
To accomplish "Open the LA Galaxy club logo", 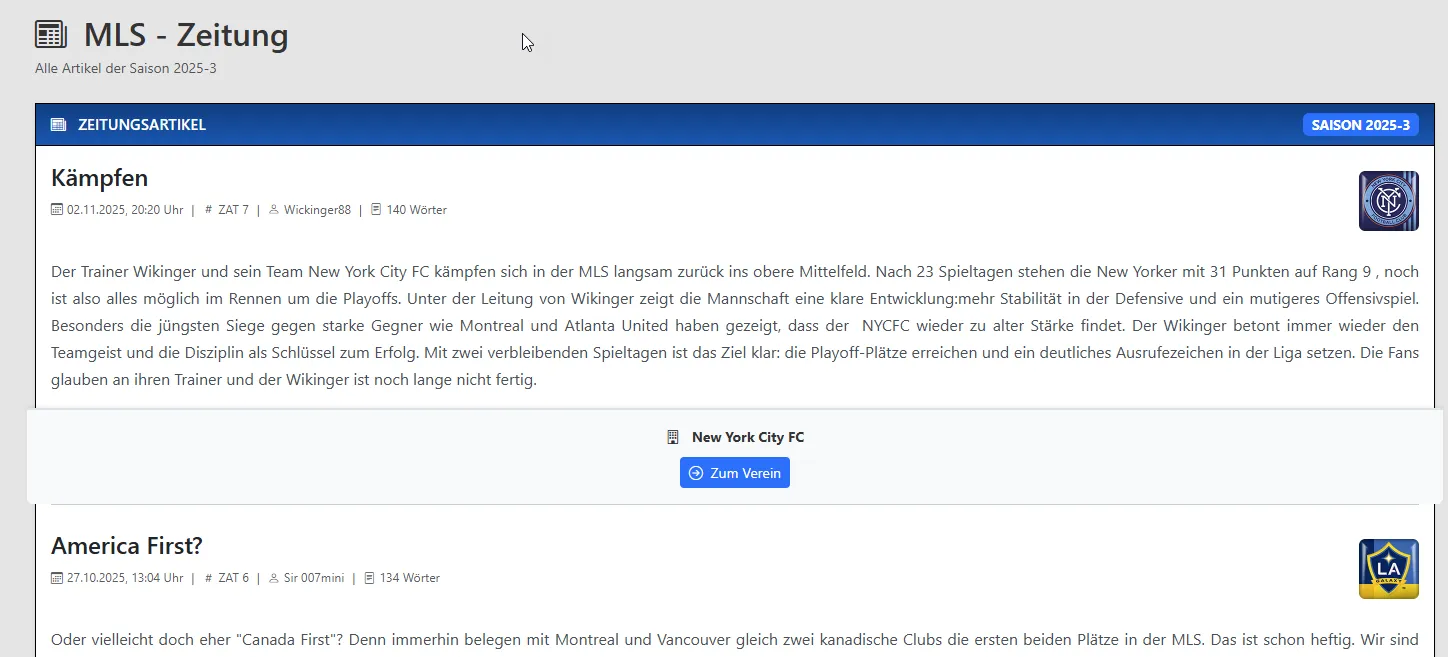I will coord(1388,569).
